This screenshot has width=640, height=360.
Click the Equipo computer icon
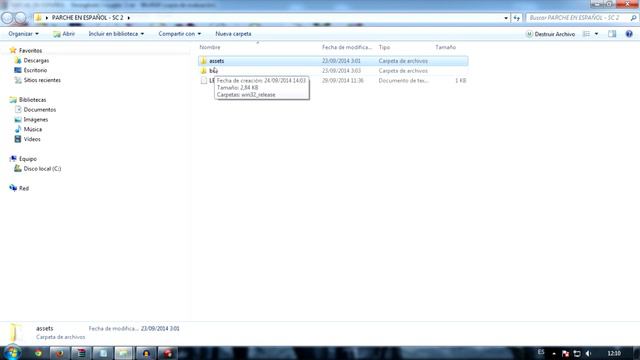(x=13, y=158)
